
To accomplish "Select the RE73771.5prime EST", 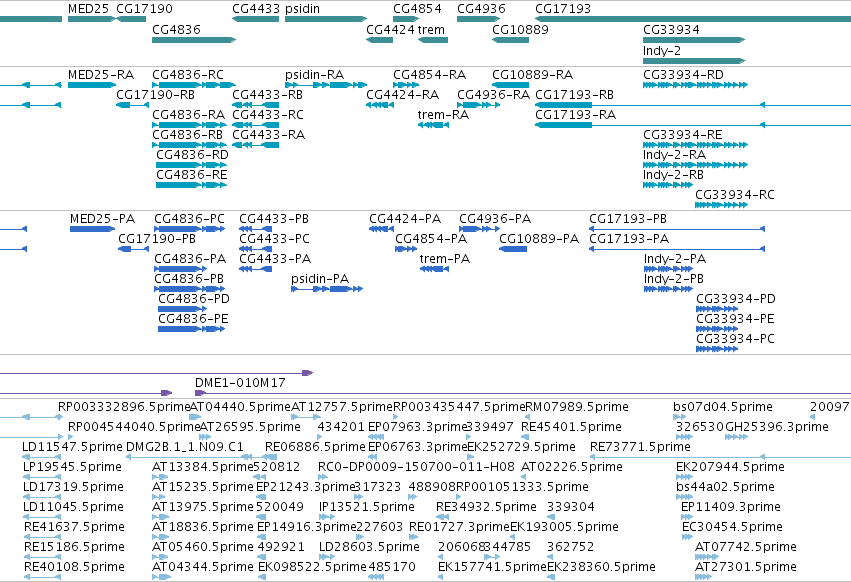I will point(640,447).
